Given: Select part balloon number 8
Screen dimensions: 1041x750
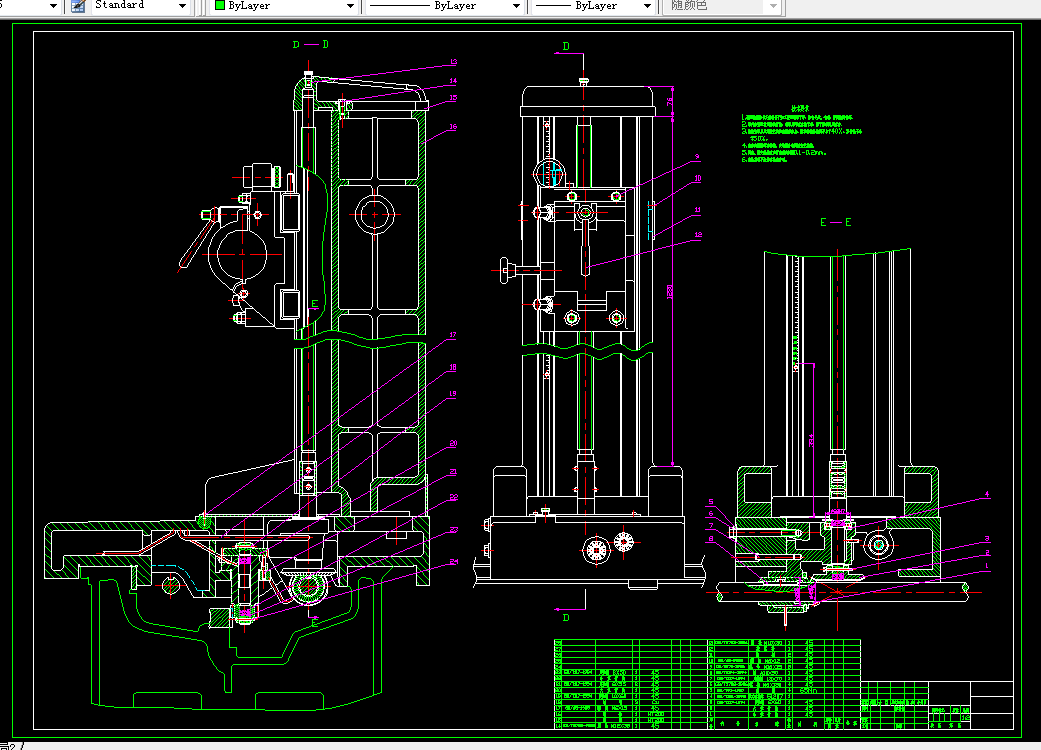Looking at the screenshot, I should tap(711, 539).
